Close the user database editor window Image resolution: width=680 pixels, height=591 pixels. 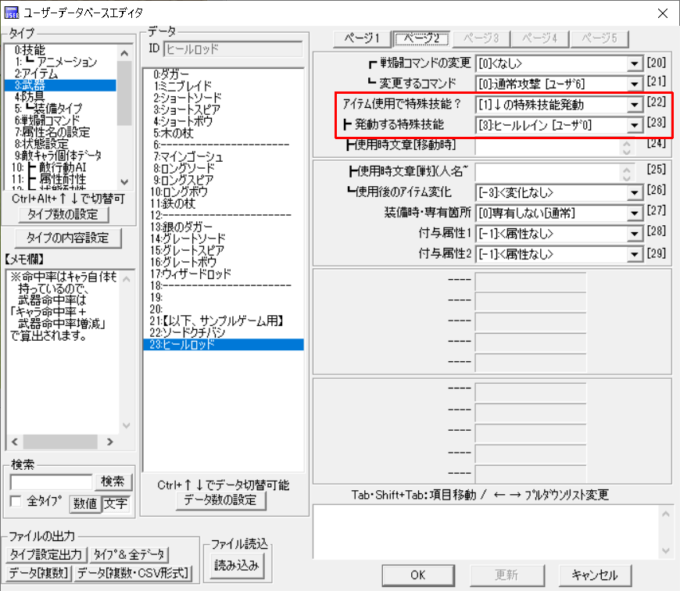click(x=660, y=12)
